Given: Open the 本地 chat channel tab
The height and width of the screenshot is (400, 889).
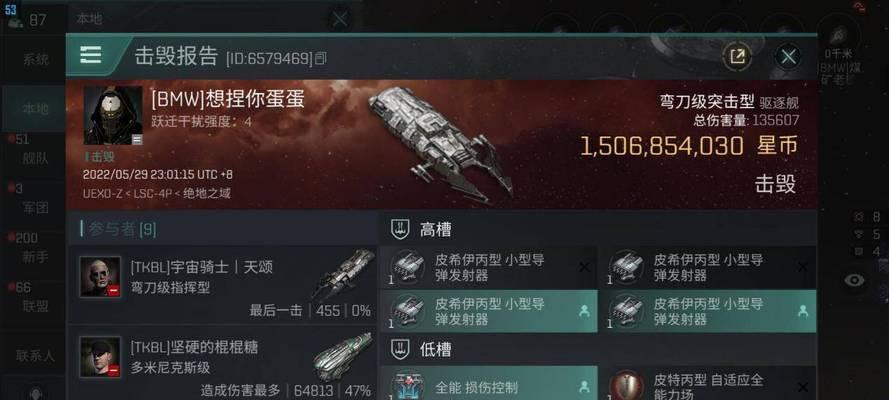Looking at the screenshot, I should [34, 109].
